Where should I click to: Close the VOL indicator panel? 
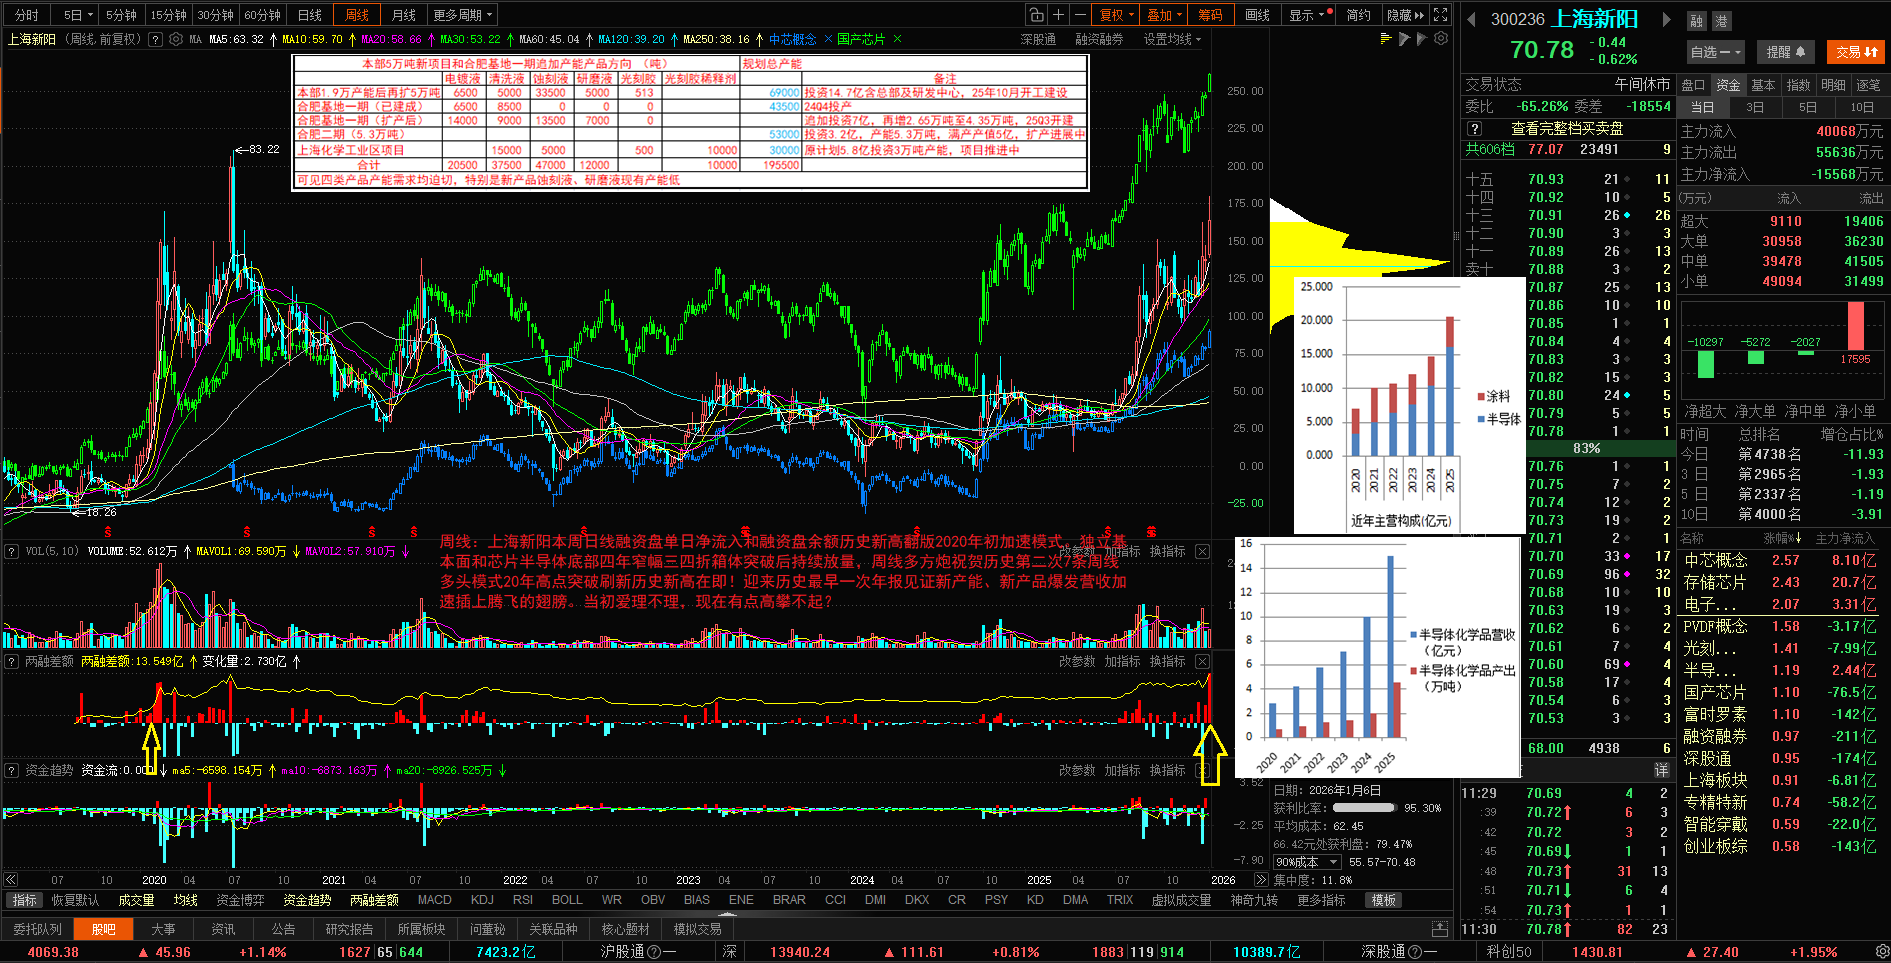coord(1202,551)
